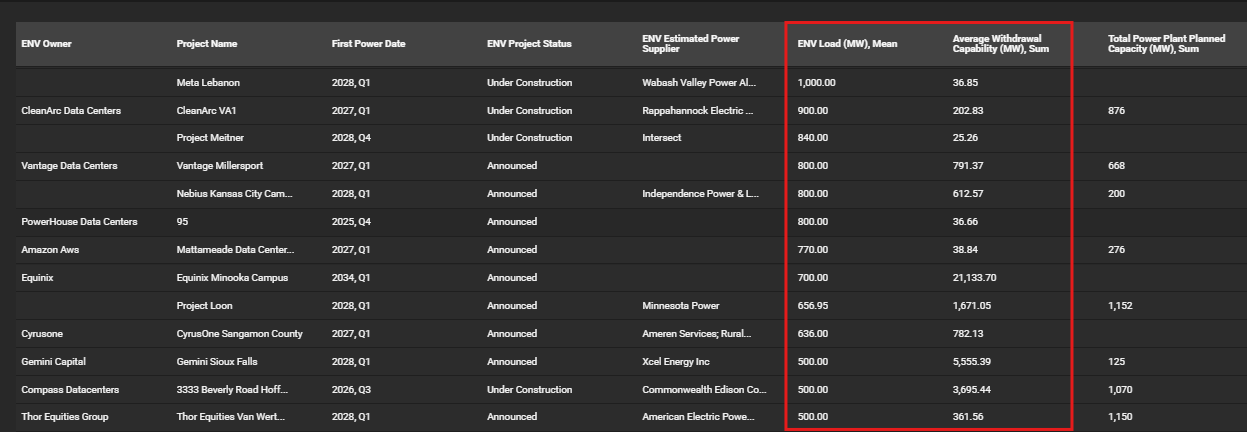Sort table by First Power Date header

point(368,44)
